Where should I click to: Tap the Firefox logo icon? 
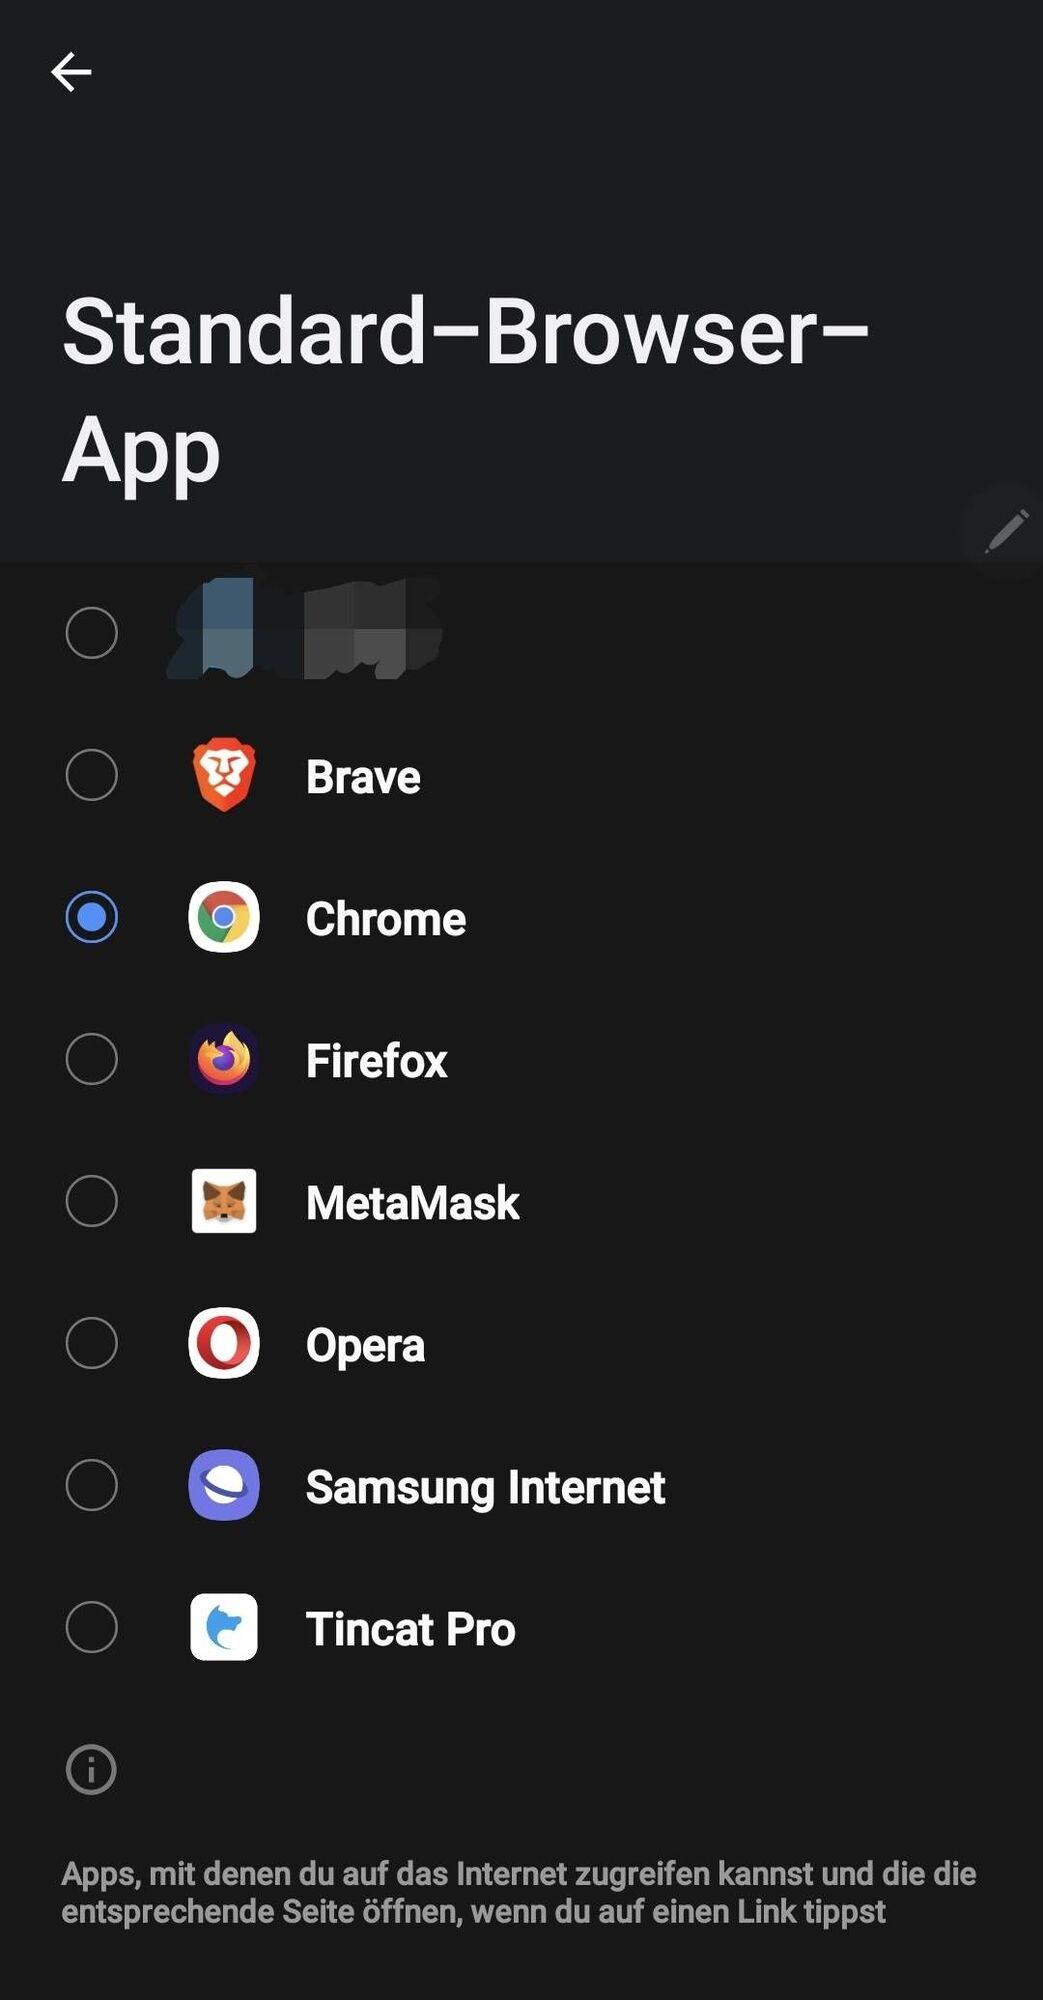pos(224,1059)
